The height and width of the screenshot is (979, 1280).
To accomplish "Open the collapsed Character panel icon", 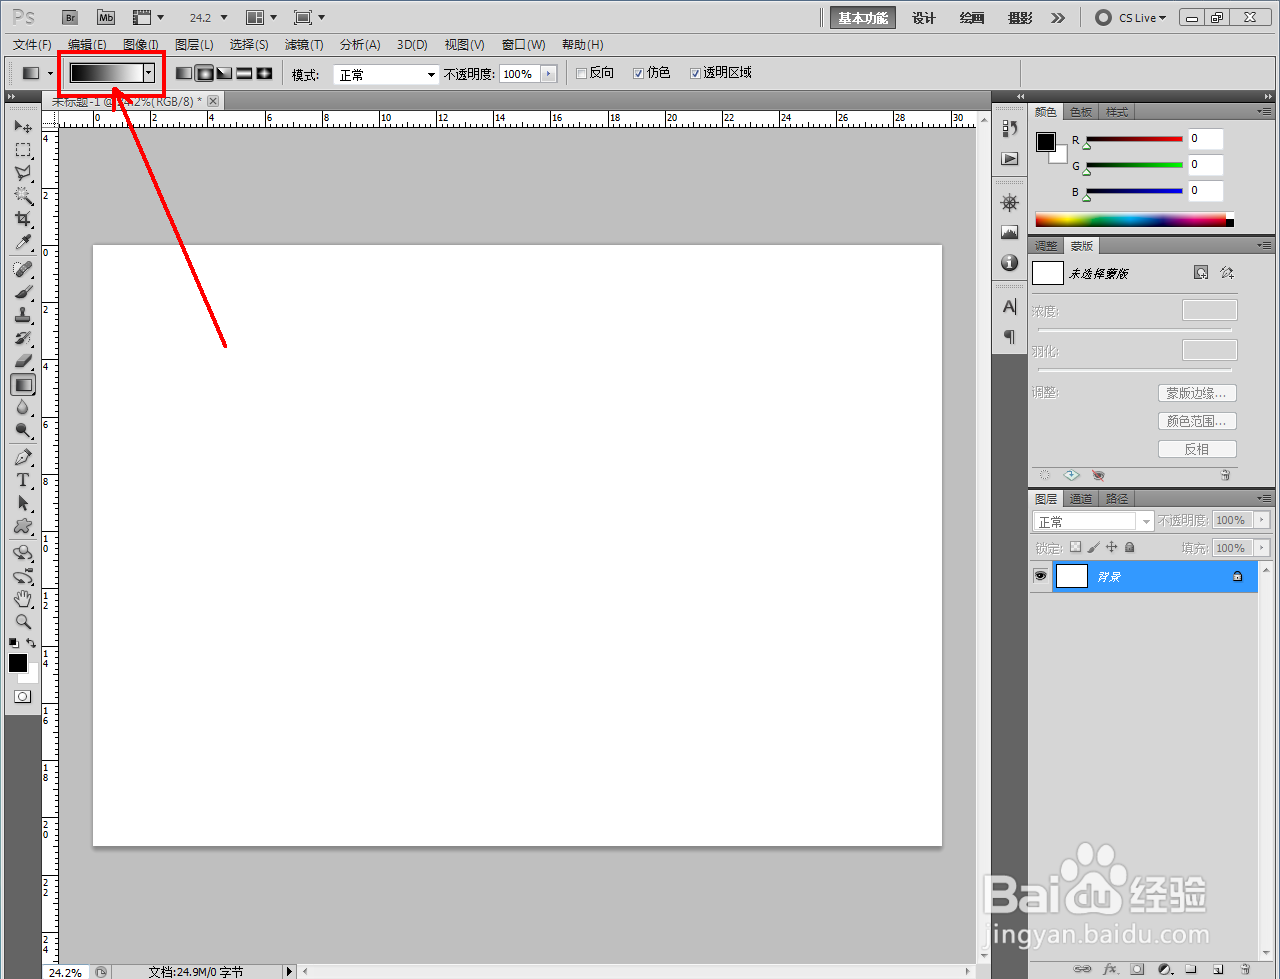I will 1010,307.
